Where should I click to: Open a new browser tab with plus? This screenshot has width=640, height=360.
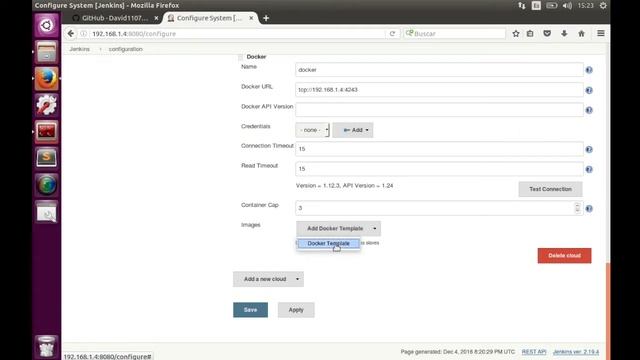point(266,18)
